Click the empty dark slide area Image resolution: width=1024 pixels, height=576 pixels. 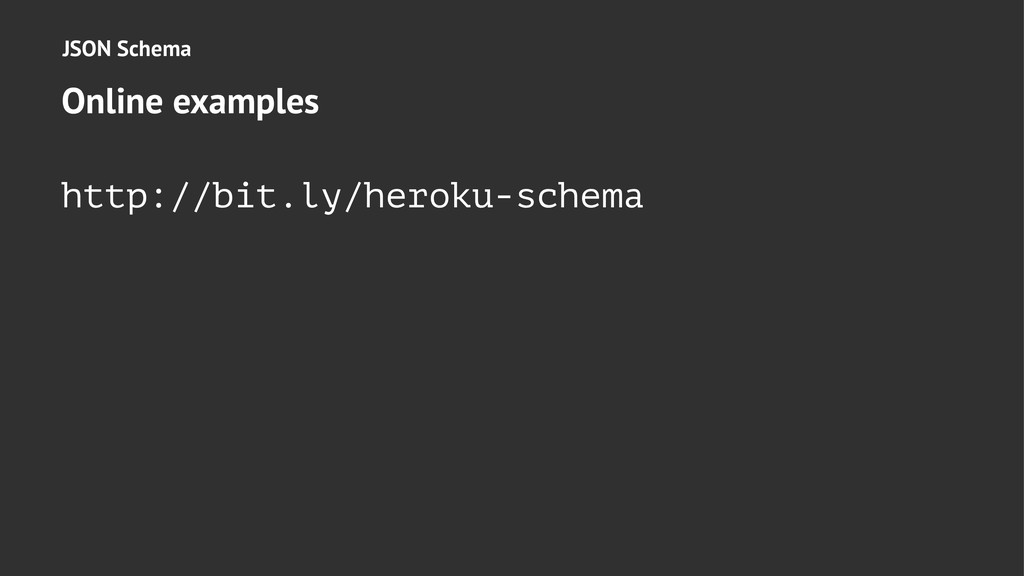coord(512,400)
